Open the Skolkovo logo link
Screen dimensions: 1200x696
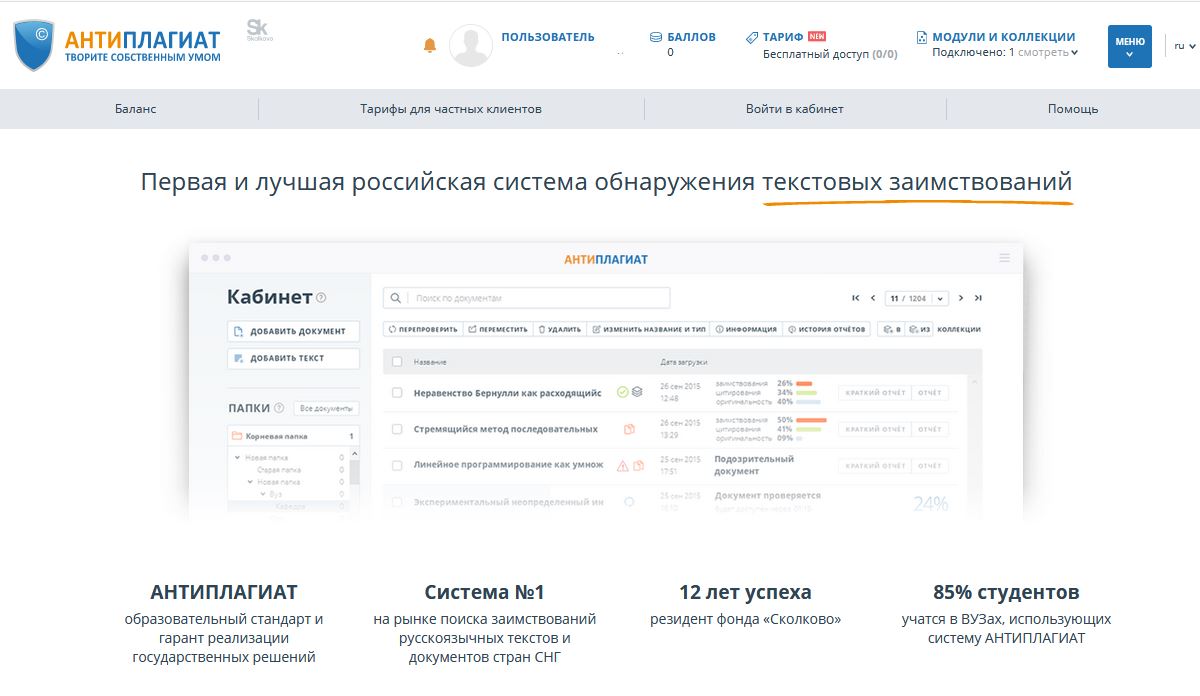[259, 31]
